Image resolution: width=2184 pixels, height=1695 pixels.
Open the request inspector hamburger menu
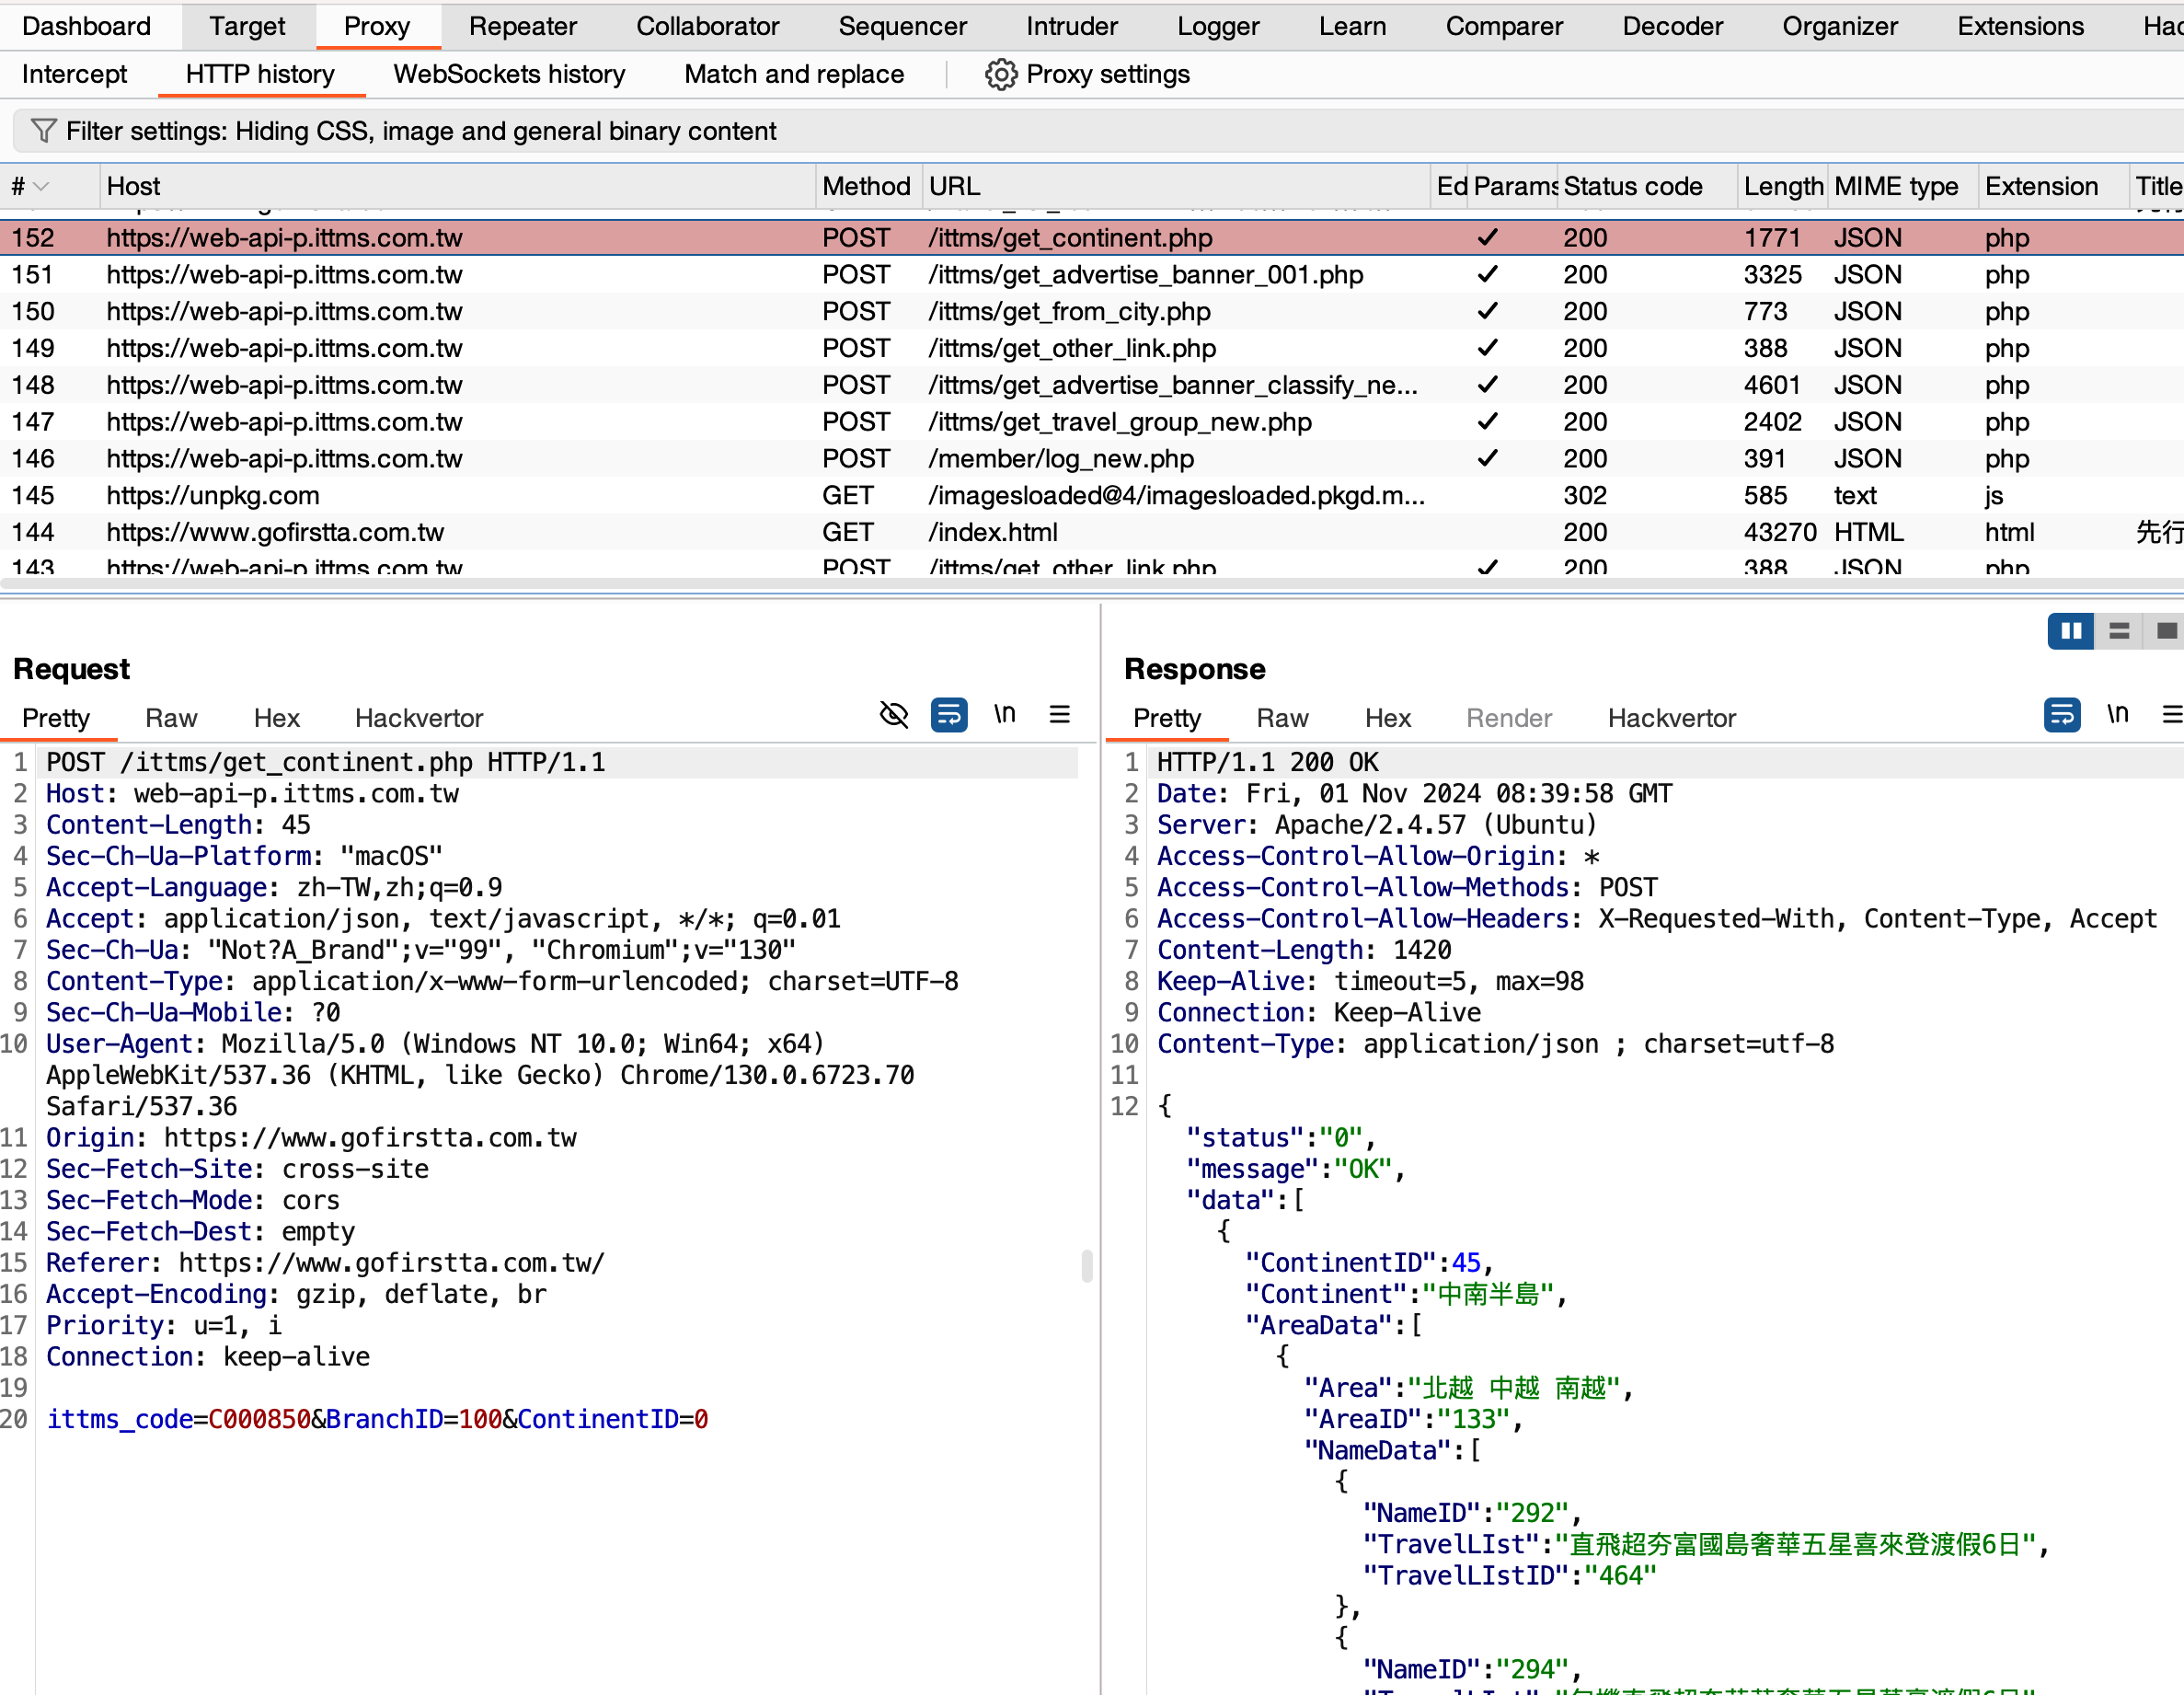1059,715
